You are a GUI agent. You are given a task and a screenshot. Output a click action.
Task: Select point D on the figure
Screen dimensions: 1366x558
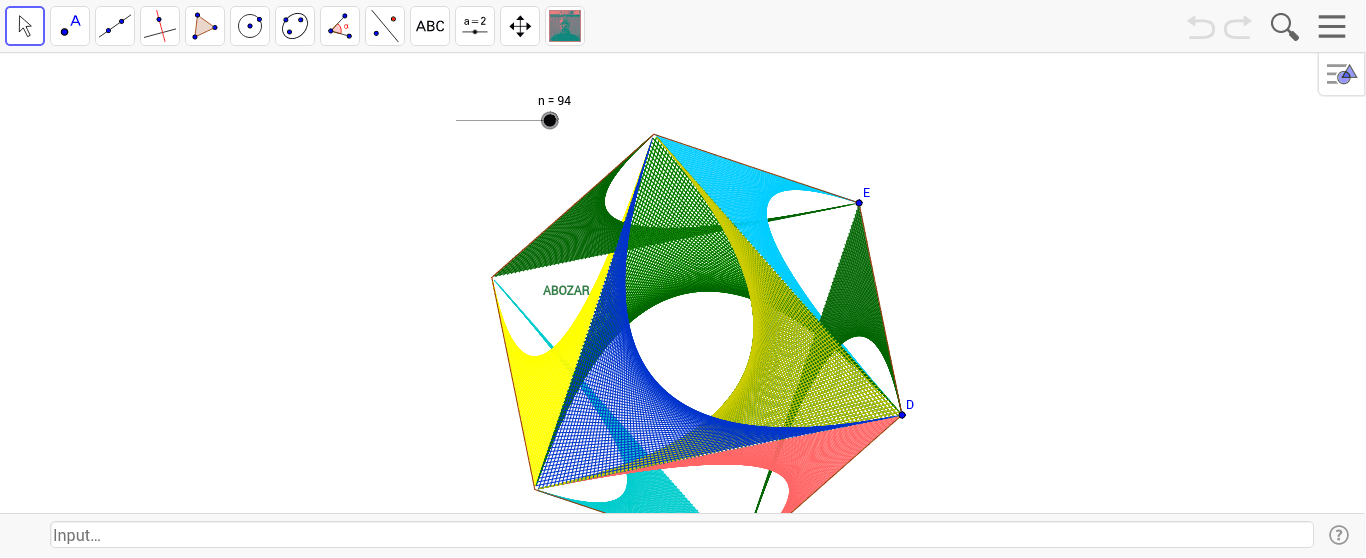901,414
